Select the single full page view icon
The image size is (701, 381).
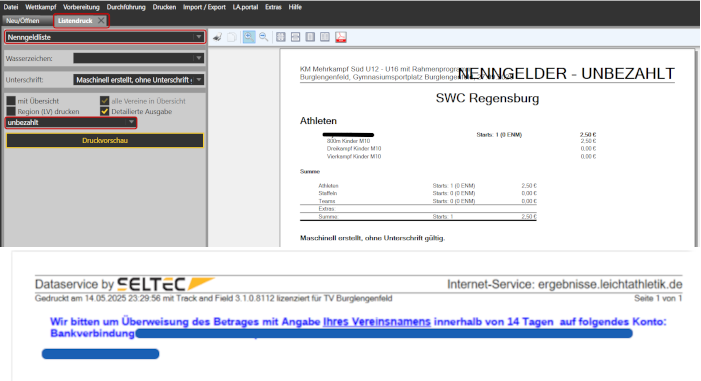pos(310,37)
